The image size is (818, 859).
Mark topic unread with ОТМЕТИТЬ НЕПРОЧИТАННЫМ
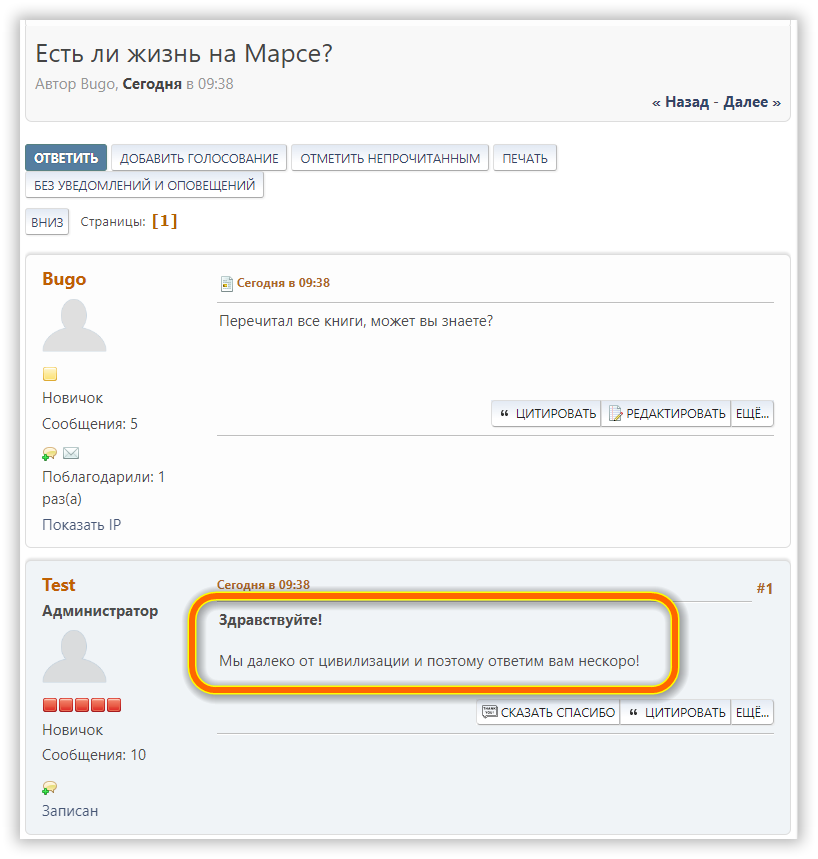390,158
